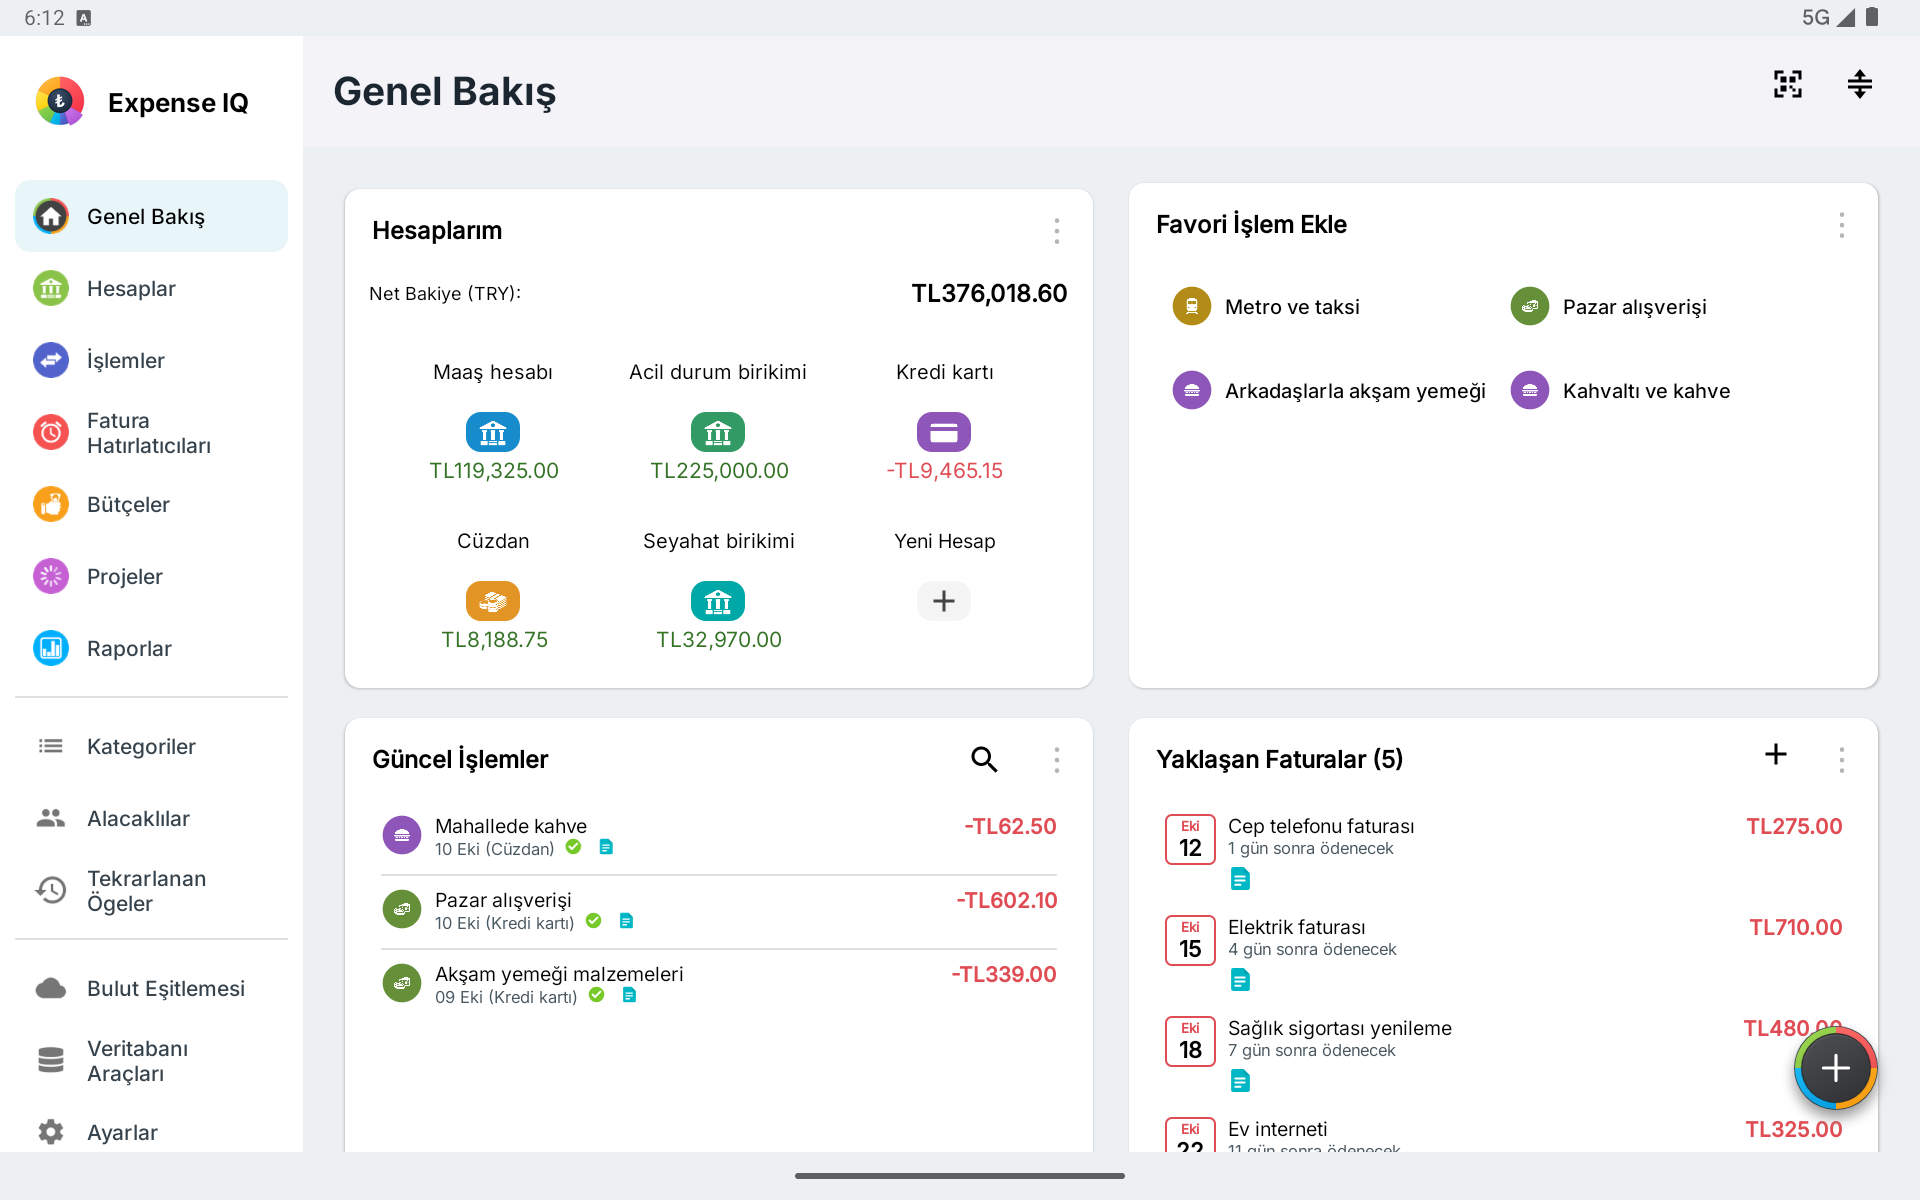Open Güncel İşlemler overflow menu
The image size is (1920, 1200).
click(1056, 760)
